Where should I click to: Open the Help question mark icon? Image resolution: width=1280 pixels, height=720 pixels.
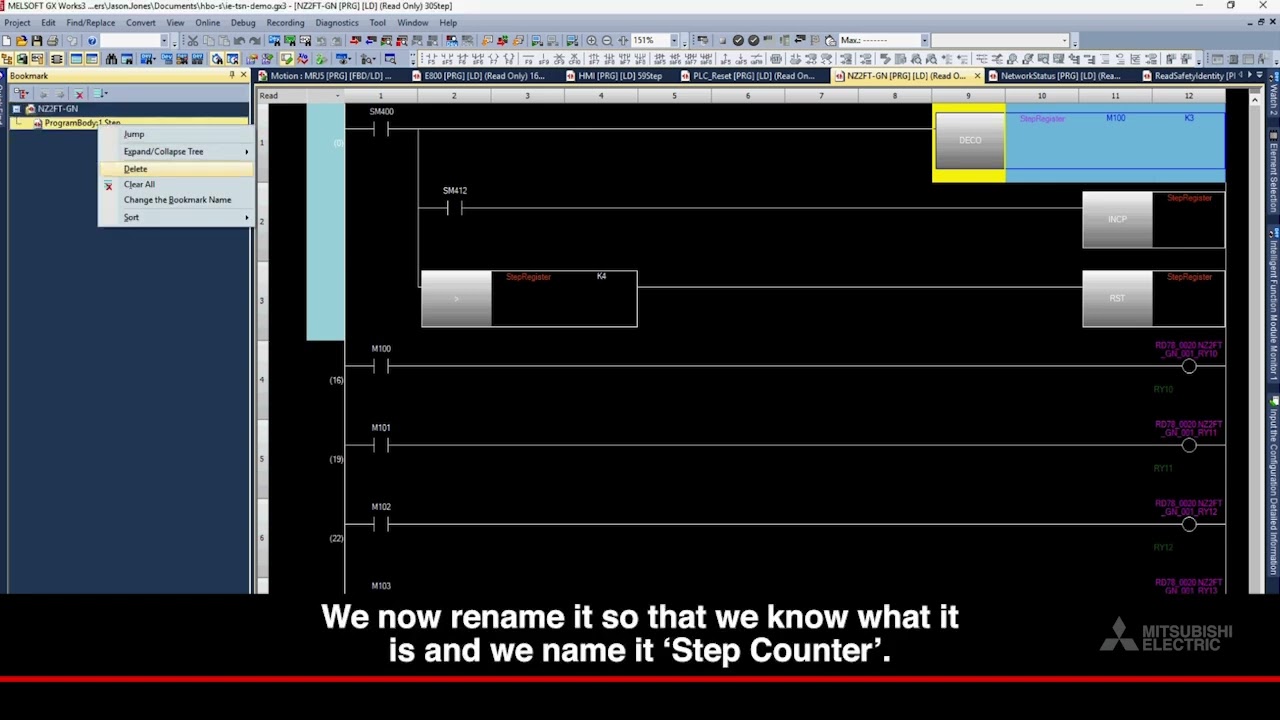91,41
